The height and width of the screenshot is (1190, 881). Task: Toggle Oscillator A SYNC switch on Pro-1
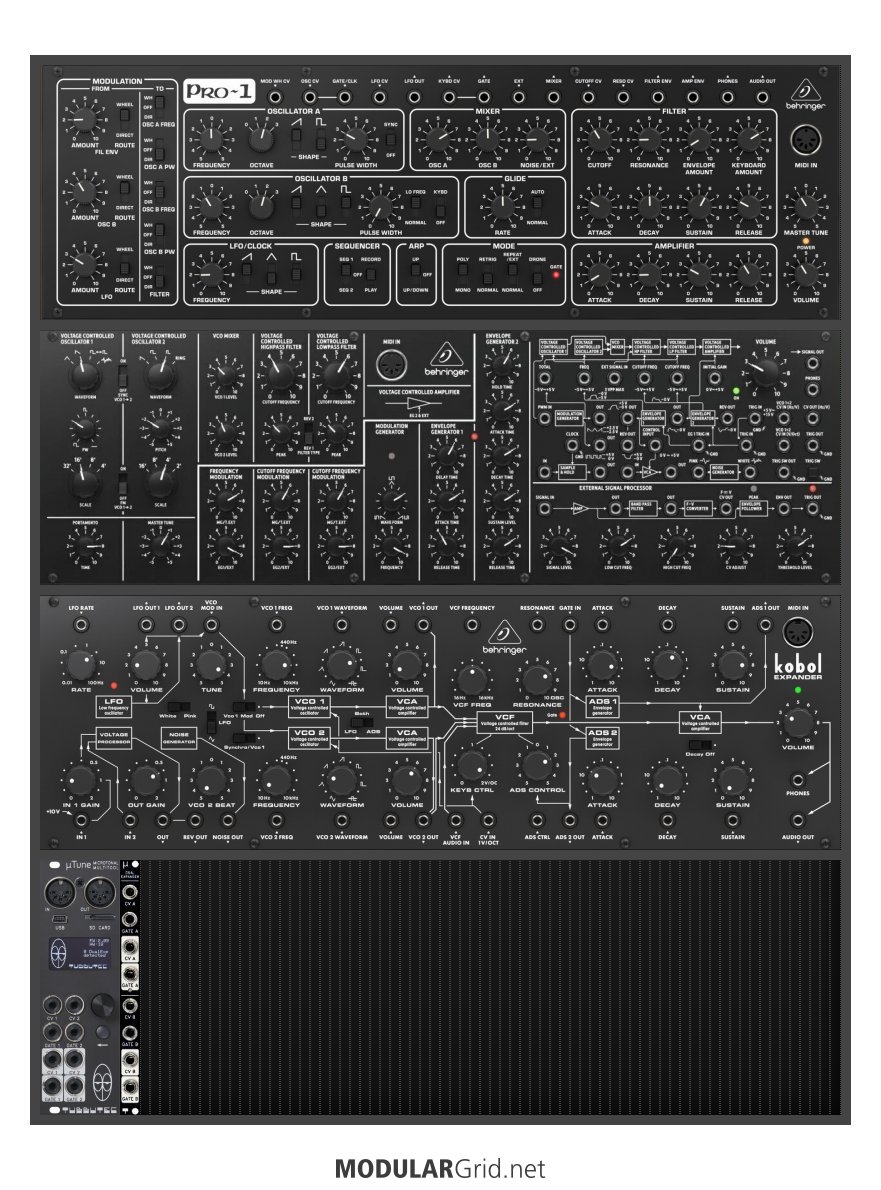pyautogui.click(x=390, y=140)
